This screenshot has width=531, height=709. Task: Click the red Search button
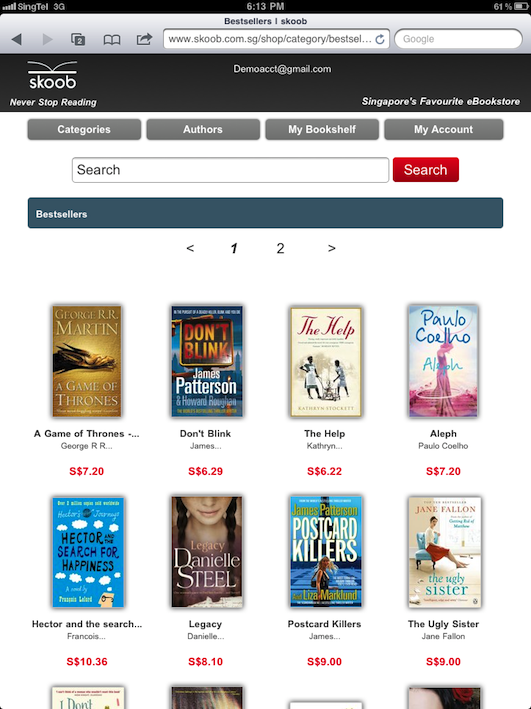pos(426,170)
